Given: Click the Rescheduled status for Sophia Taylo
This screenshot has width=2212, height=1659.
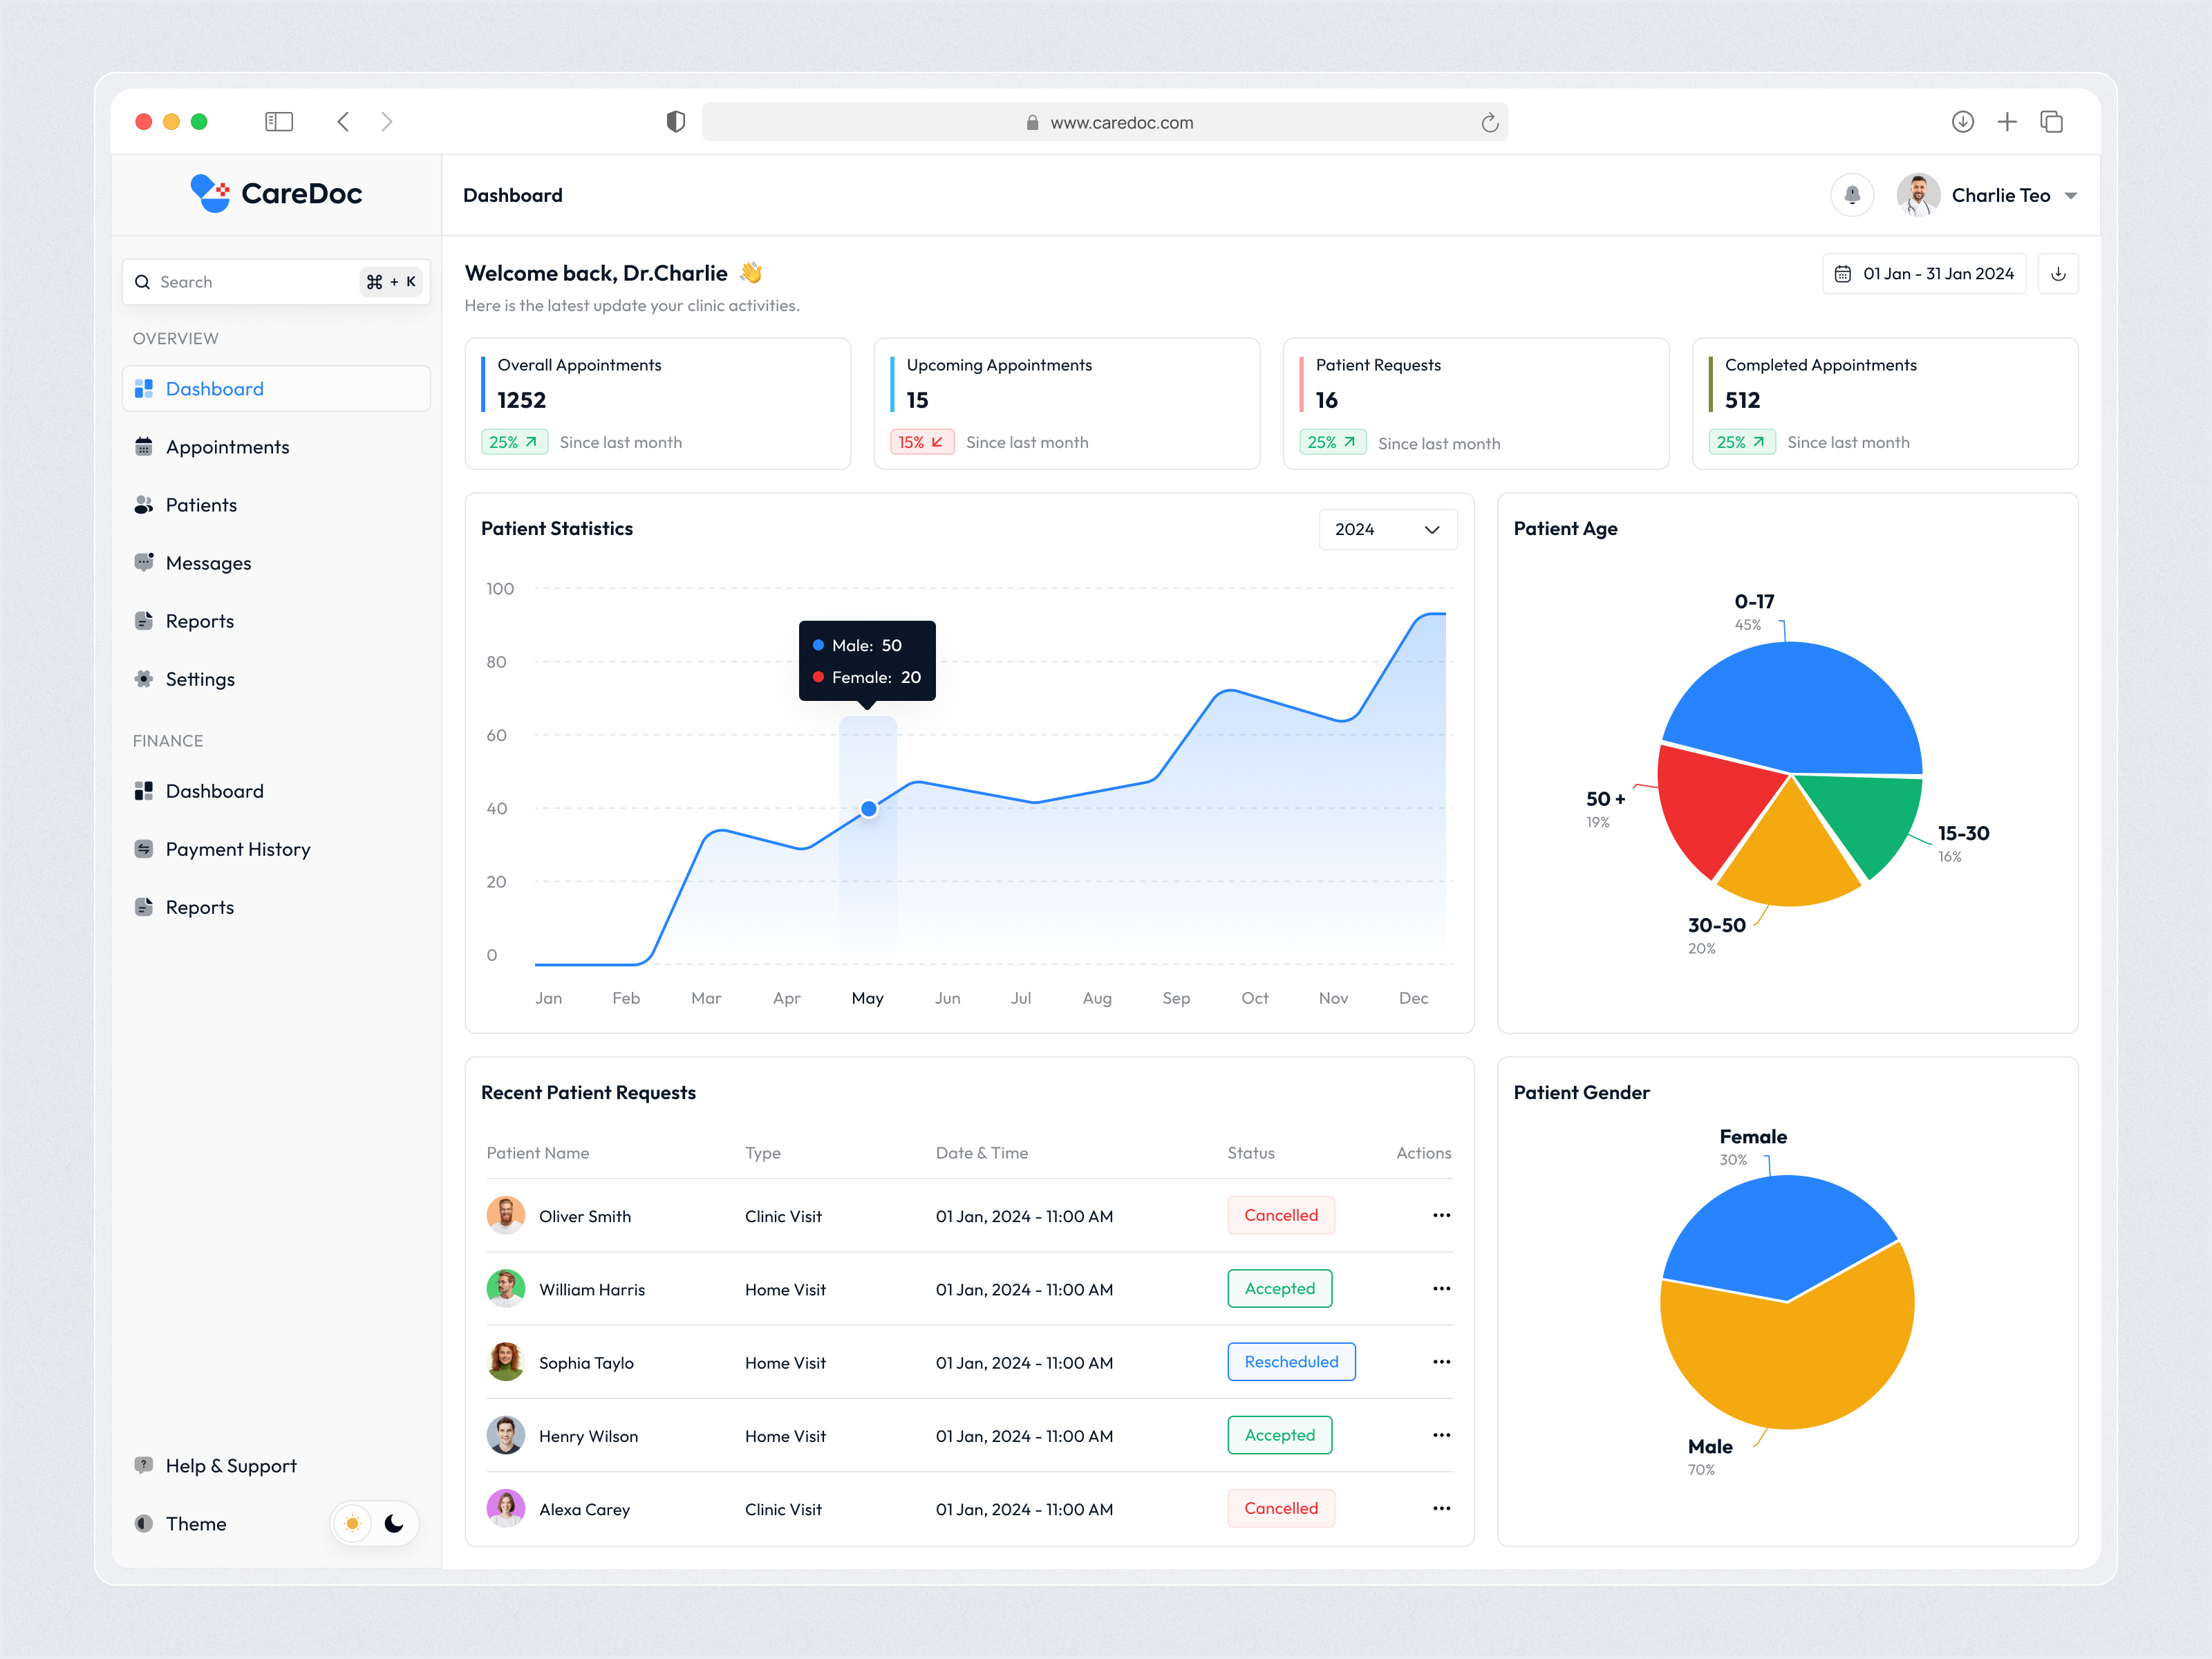Looking at the screenshot, I should pyautogui.click(x=1291, y=1362).
